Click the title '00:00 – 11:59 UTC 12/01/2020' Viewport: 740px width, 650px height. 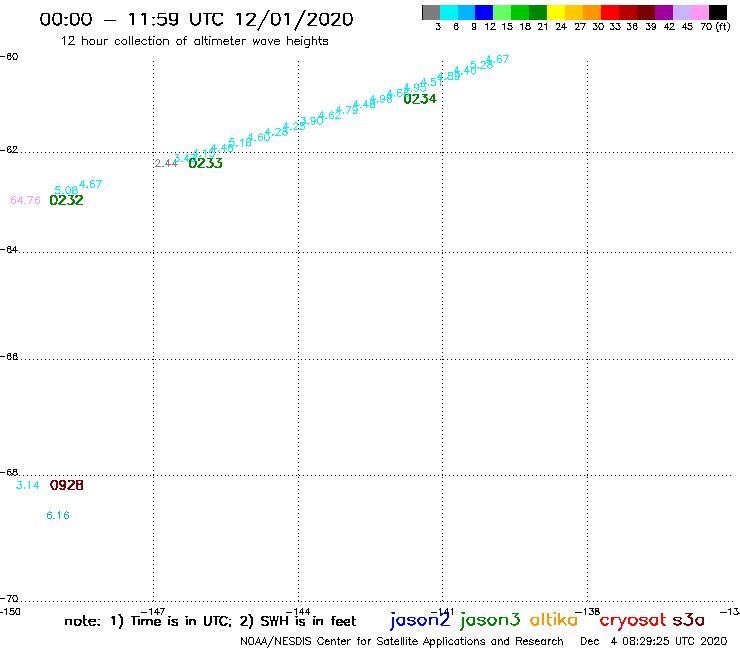point(196,19)
